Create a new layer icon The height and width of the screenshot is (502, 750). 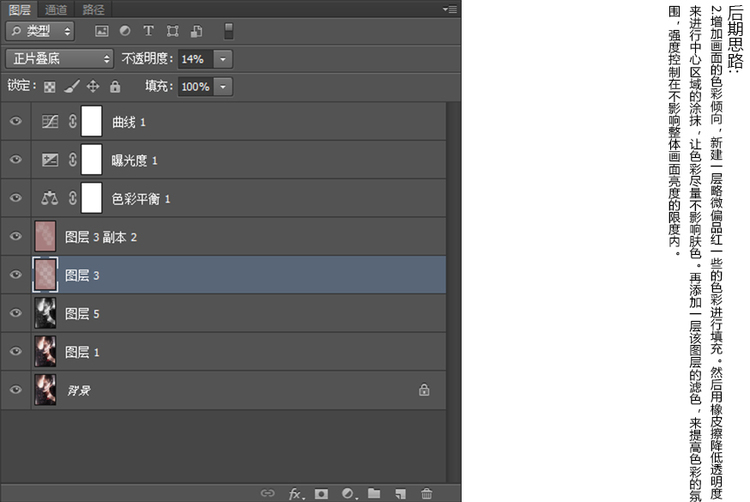coord(400,493)
